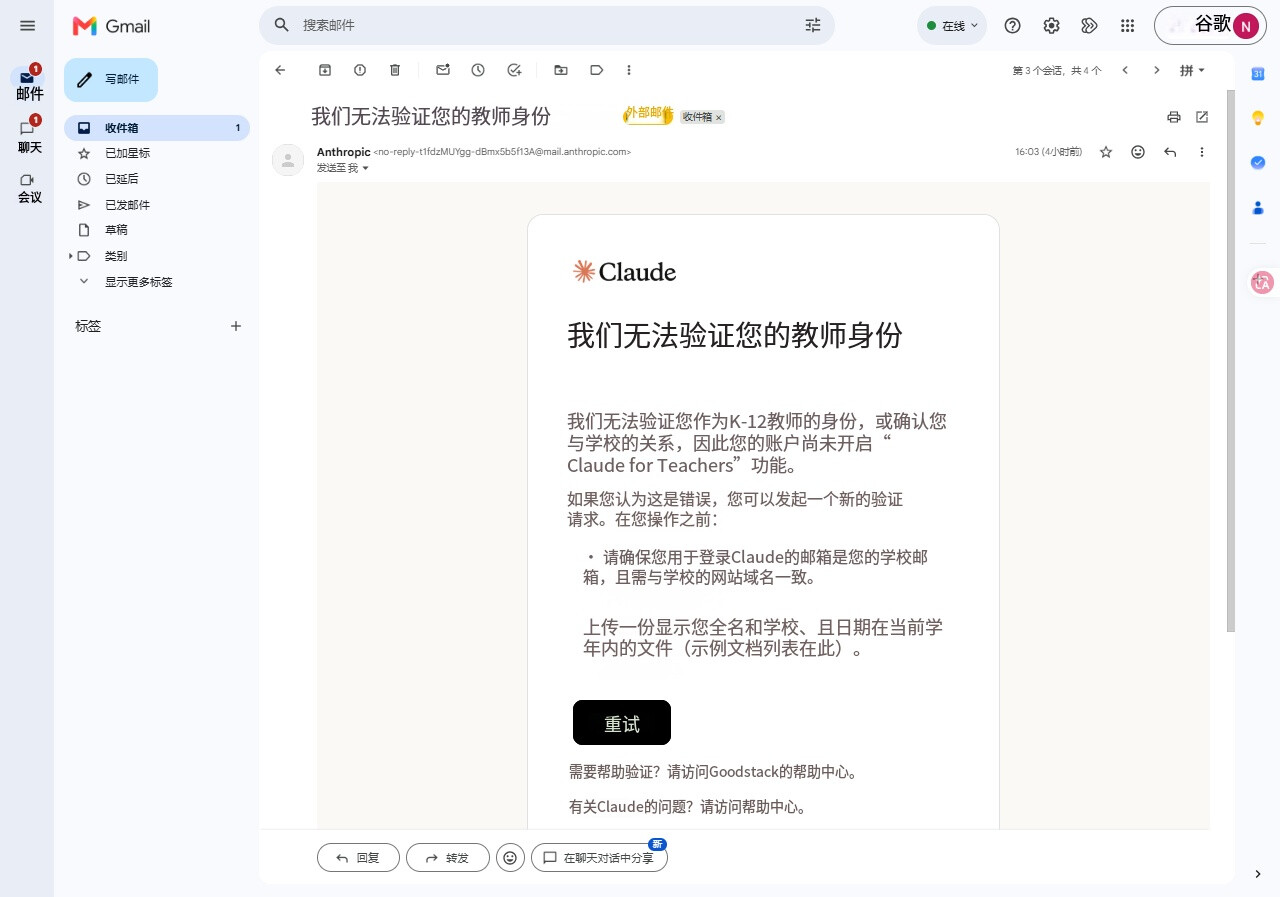
Task: Open the toolbar's more options menu
Action: click(x=629, y=70)
